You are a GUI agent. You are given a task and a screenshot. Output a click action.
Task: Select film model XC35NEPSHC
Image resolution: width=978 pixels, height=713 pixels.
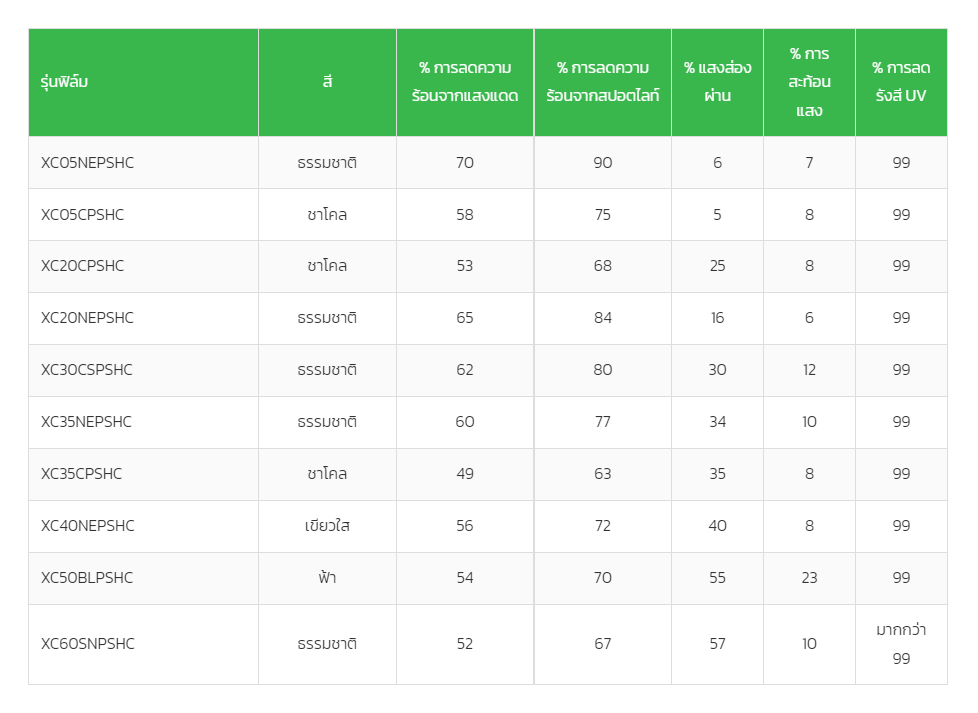86,422
